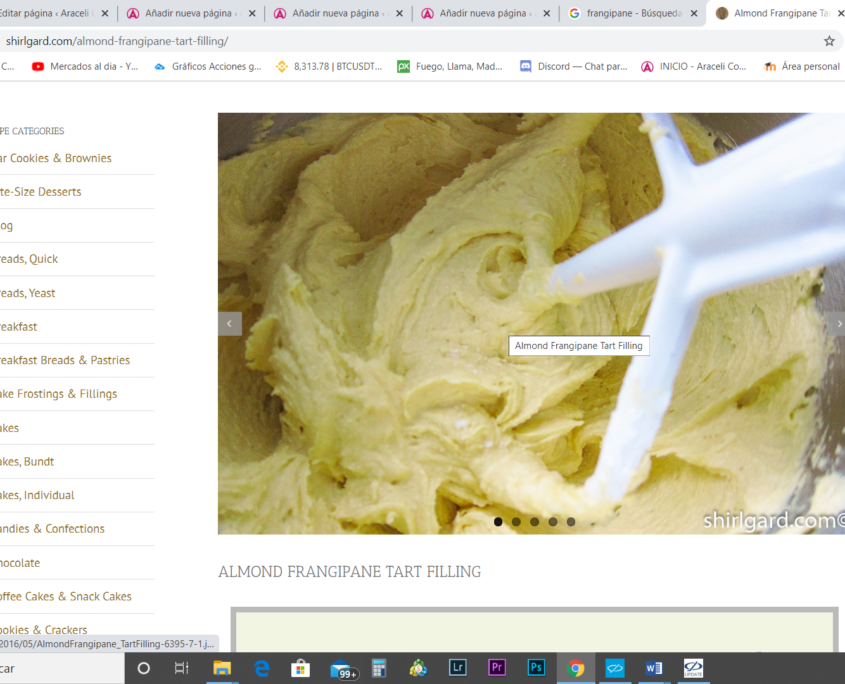The height and width of the screenshot is (684, 845).
Task: Open the Bite-Size Desserts category
Action: coord(40,192)
